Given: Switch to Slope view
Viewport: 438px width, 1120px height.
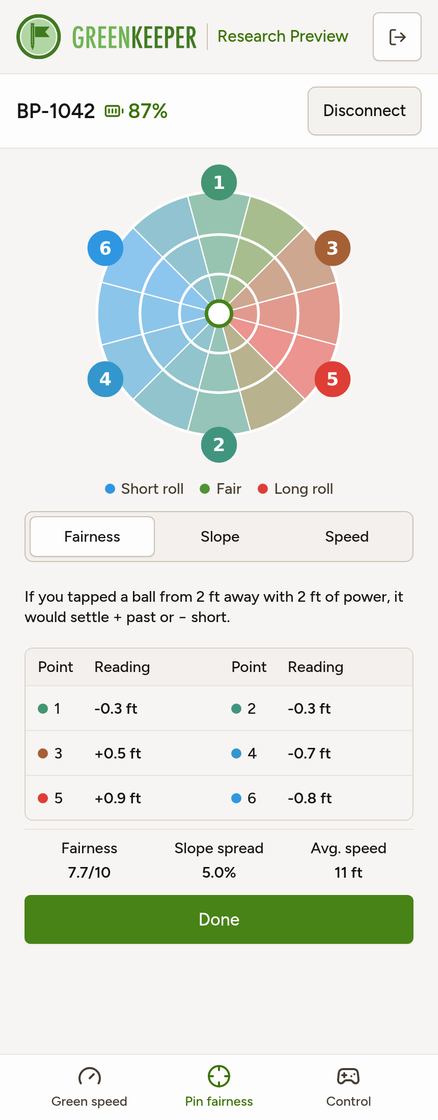Looking at the screenshot, I should [x=219, y=536].
